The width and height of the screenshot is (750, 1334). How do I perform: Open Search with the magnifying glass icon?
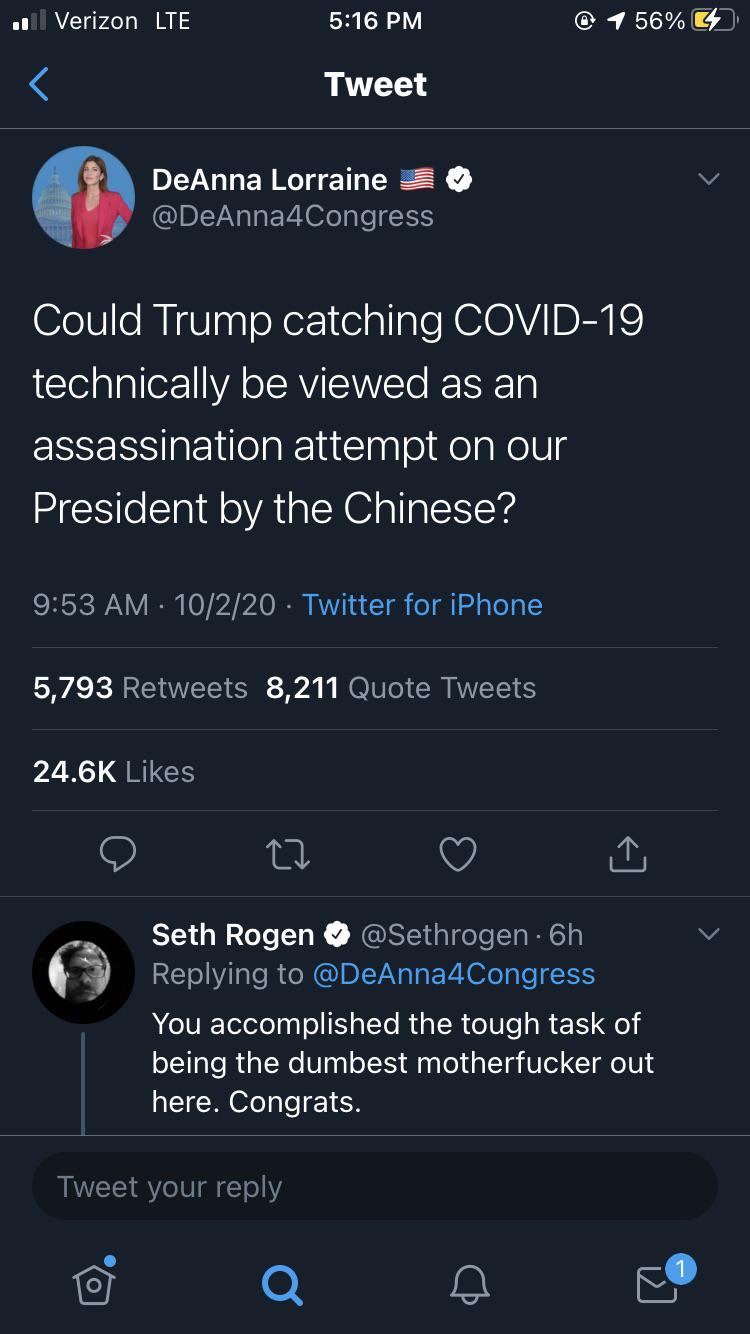pos(282,1287)
